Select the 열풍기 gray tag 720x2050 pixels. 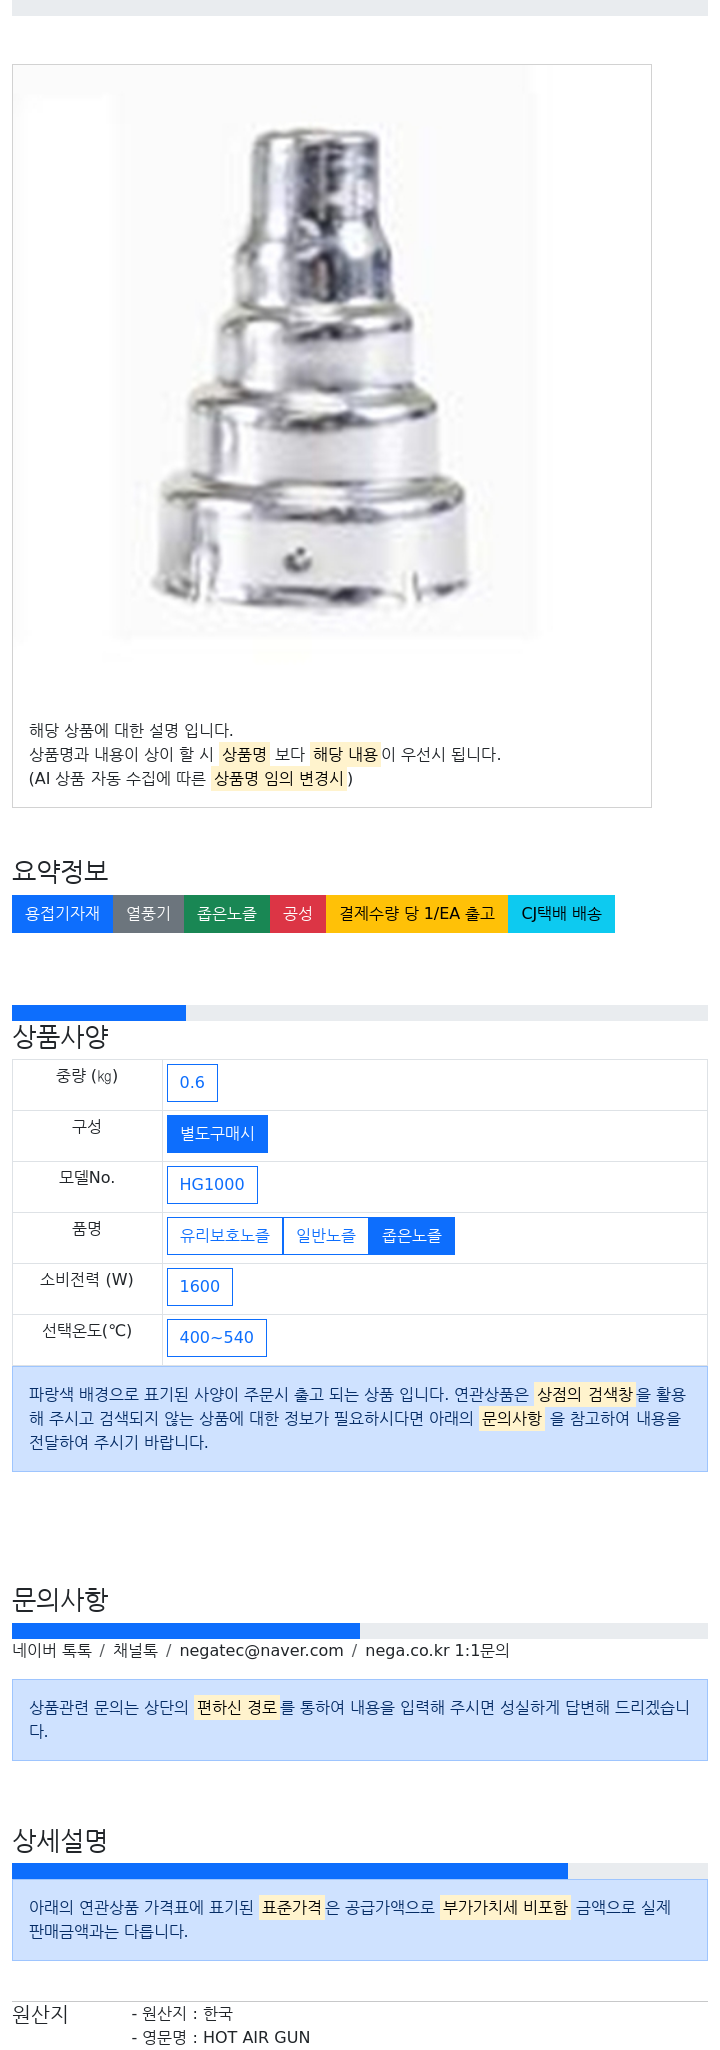(x=148, y=914)
